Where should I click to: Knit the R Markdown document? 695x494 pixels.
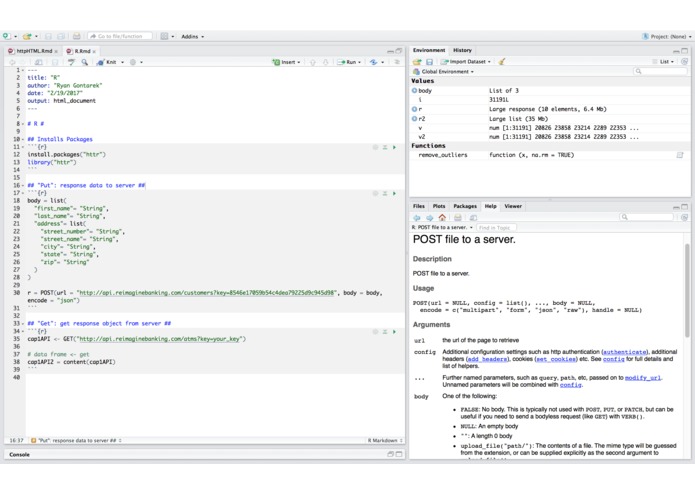coord(107,62)
